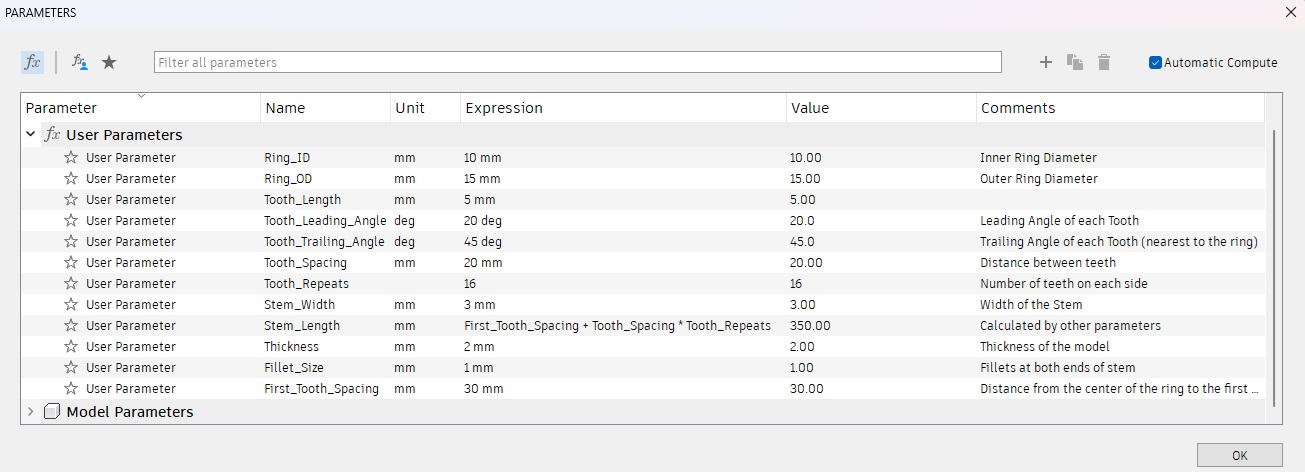Delete parameter using trash icon
The width and height of the screenshot is (1305, 472).
point(1104,62)
